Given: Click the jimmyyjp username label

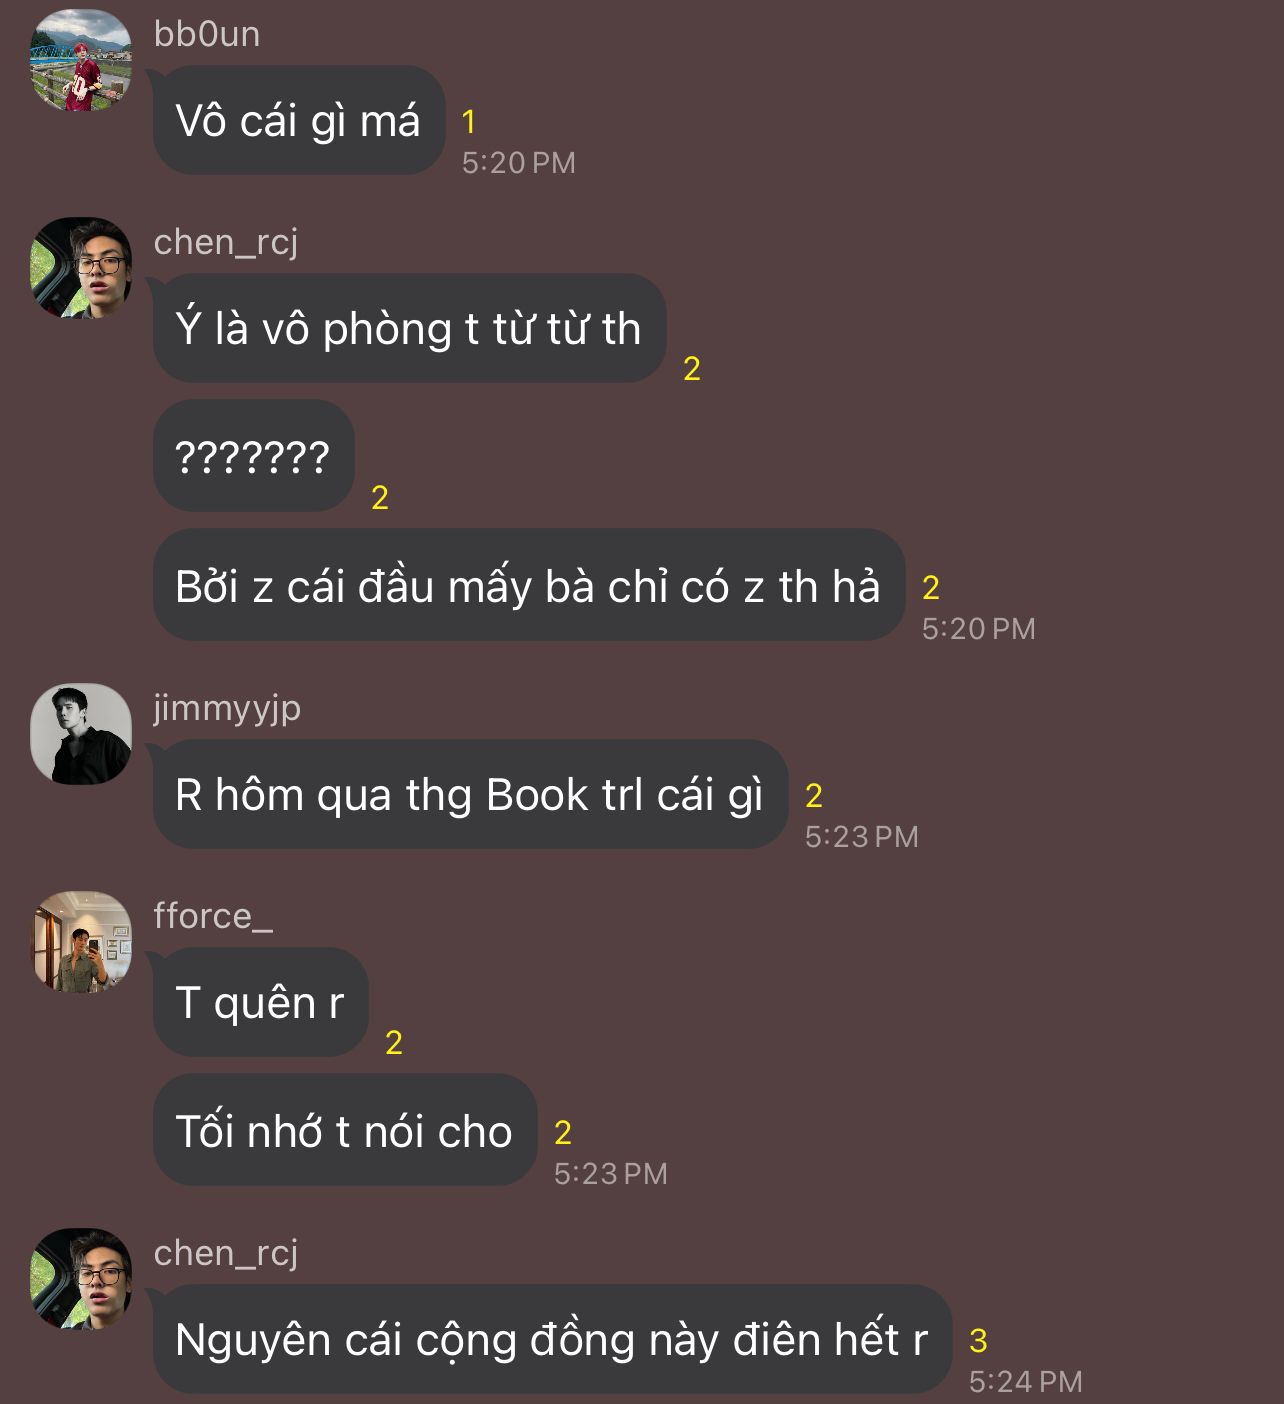Looking at the screenshot, I should coord(227,709).
